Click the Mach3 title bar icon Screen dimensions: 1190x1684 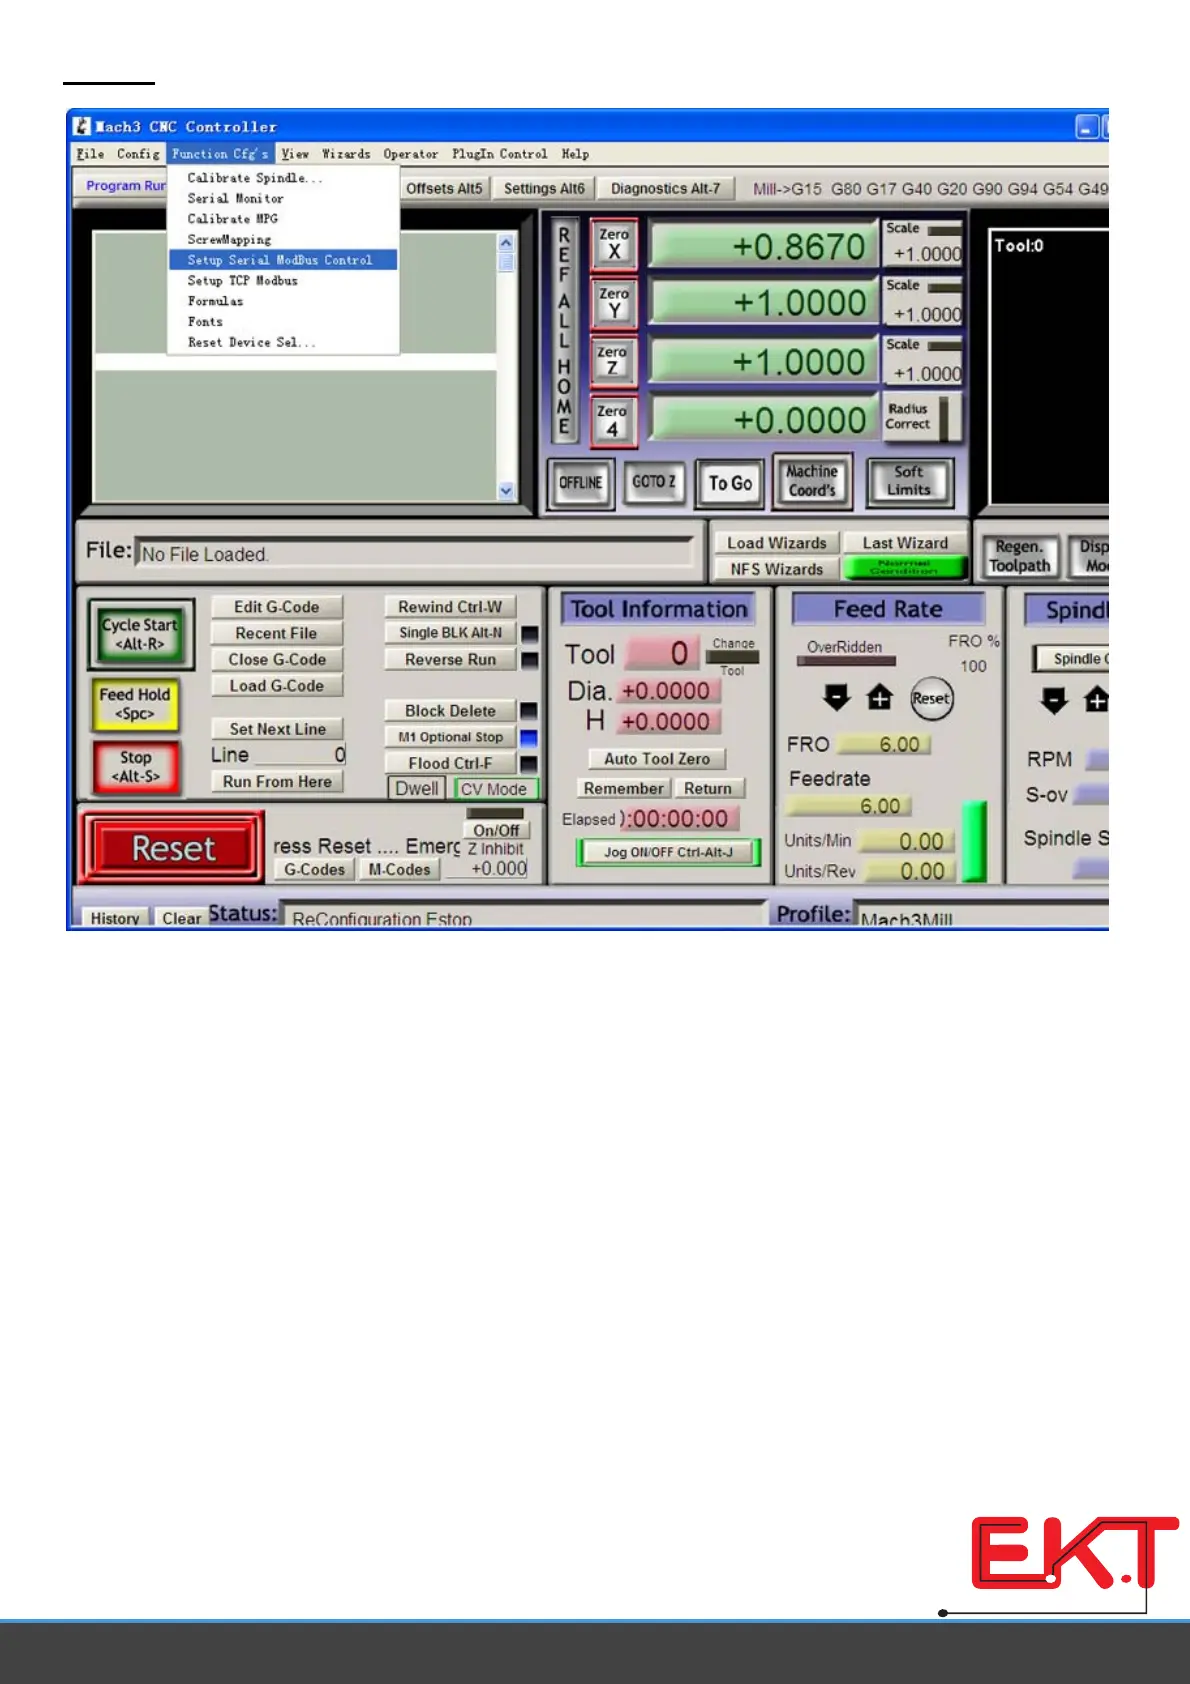click(x=81, y=126)
